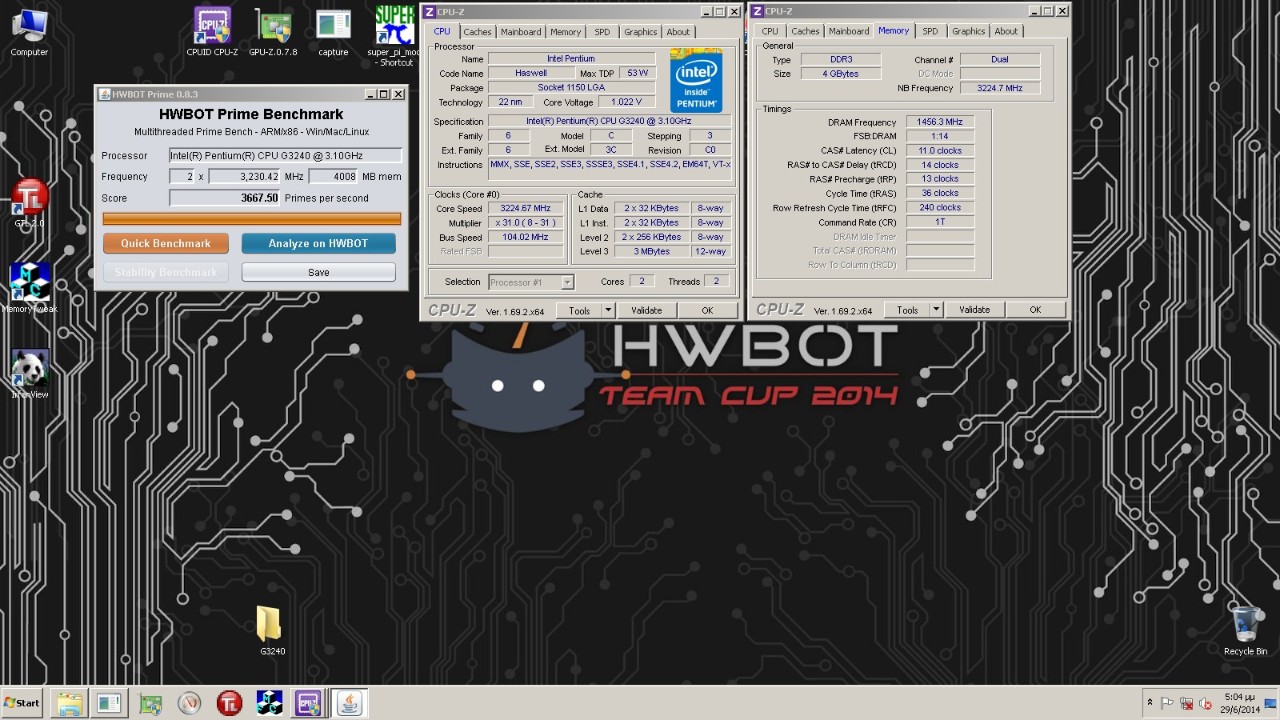Click the FSB:DRAM 1:14 value

click(939, 136)
